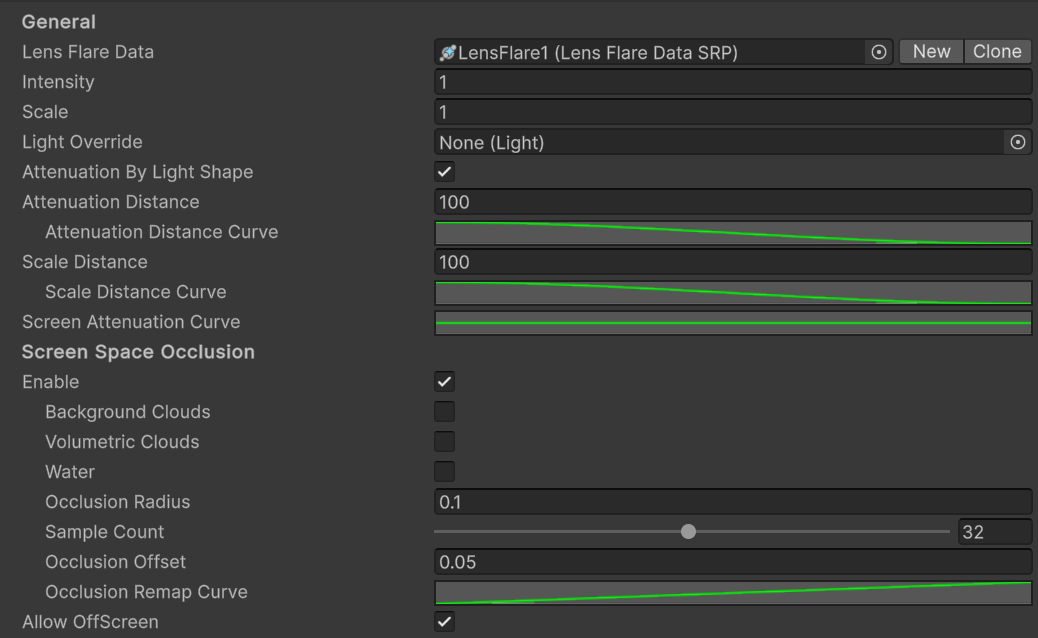1038x638 pixels.
Task: Disable Screen Space Occlusion Enable checkbox
Action: tap(445, 382)
